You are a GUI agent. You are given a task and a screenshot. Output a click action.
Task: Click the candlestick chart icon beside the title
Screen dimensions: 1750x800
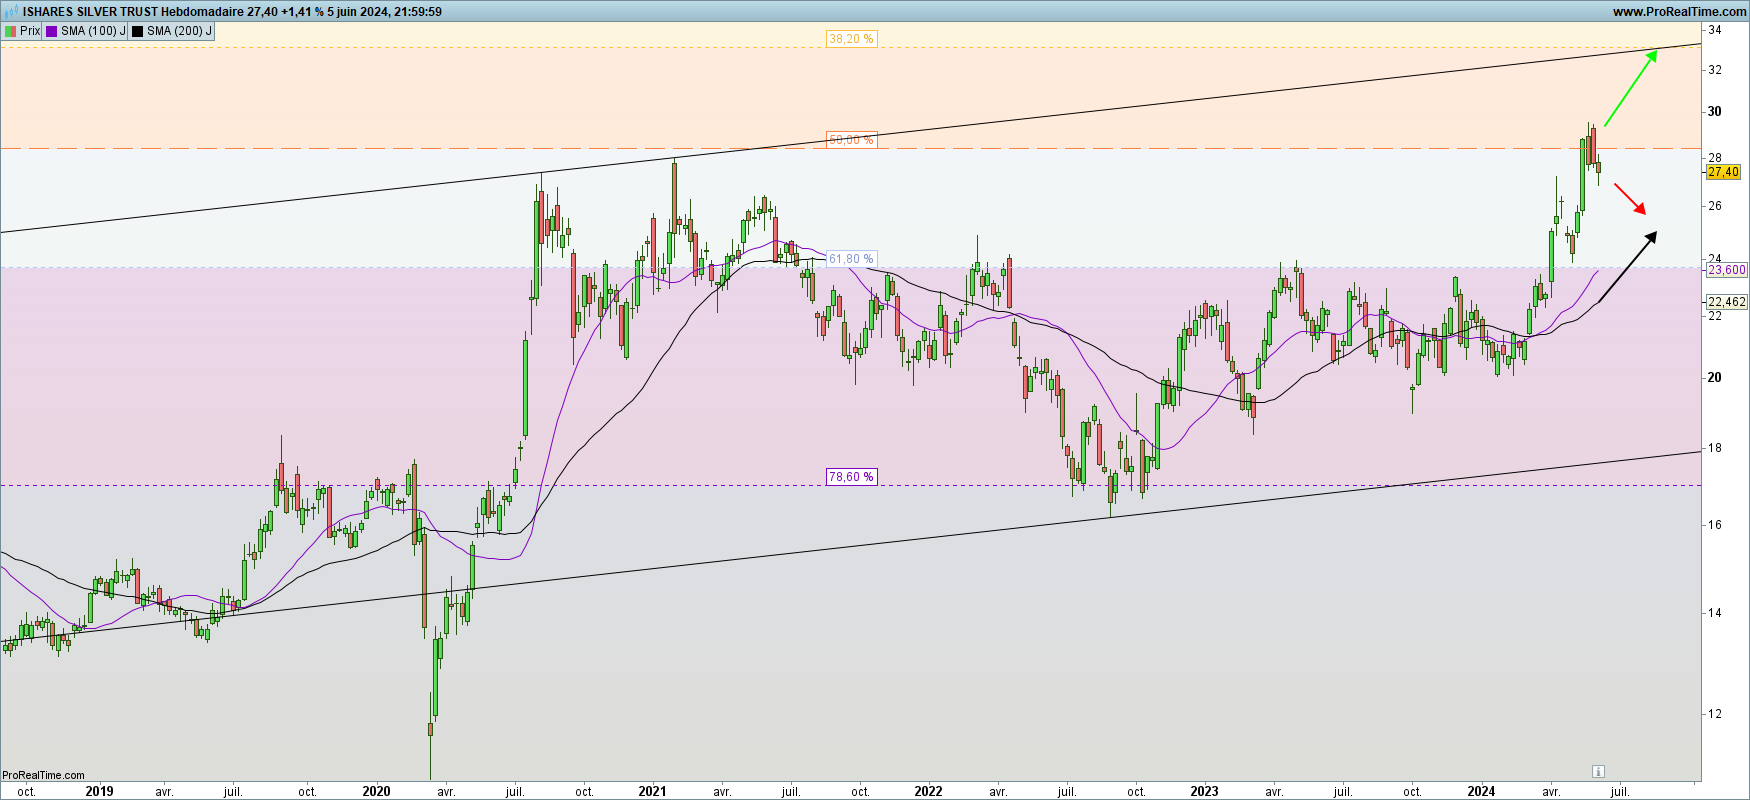11,11
